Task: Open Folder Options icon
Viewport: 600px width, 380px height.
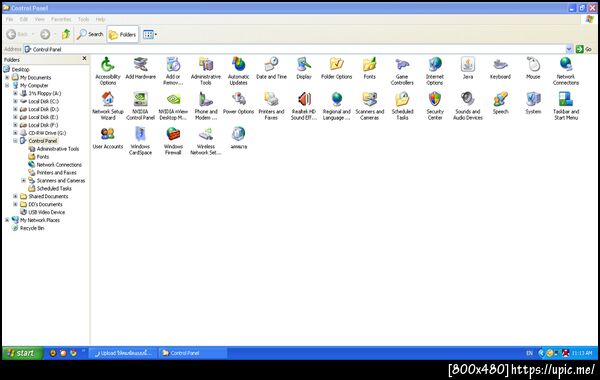Action: (336, 68)
